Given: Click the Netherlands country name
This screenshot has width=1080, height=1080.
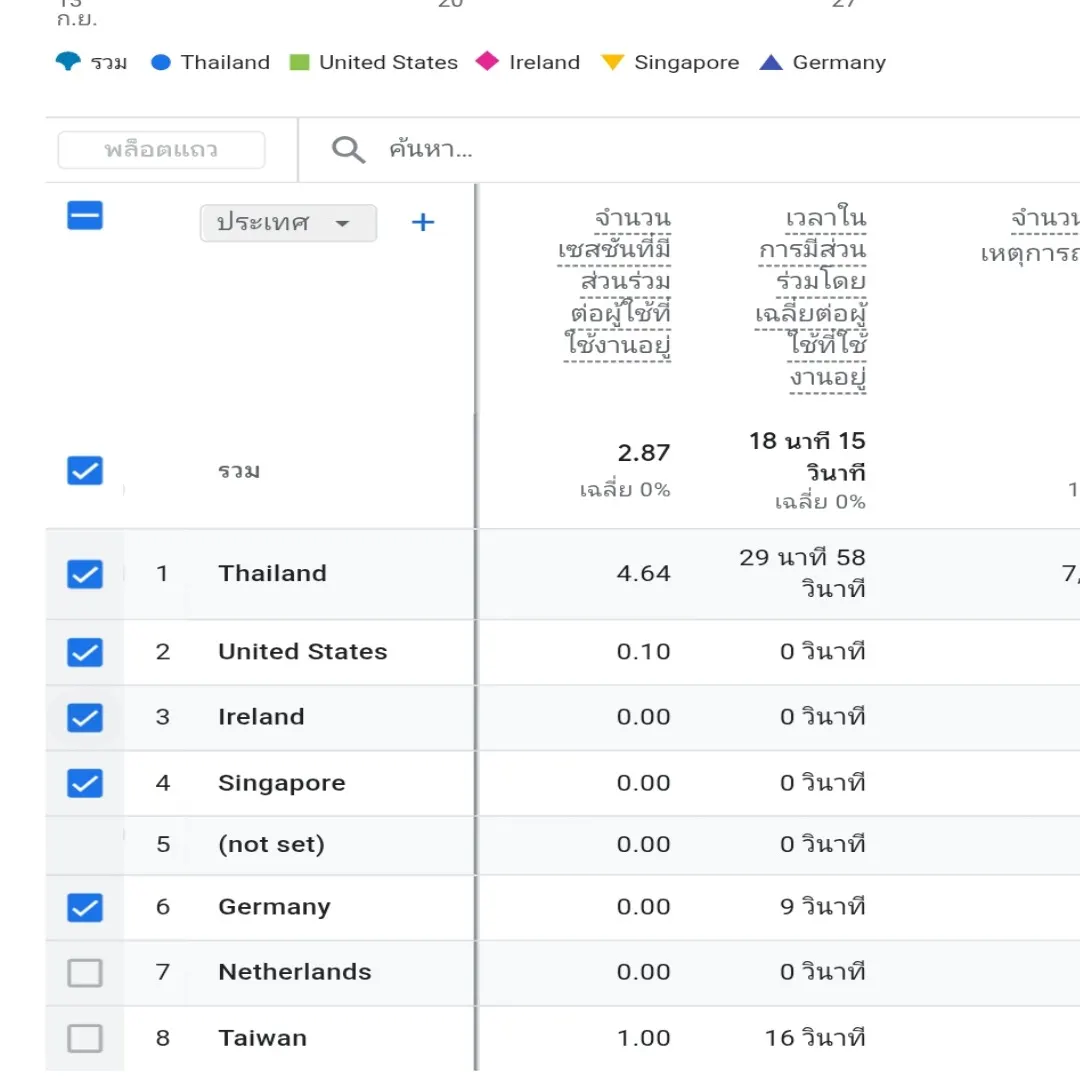Looking at the screenshot, I should coord(295,972).
